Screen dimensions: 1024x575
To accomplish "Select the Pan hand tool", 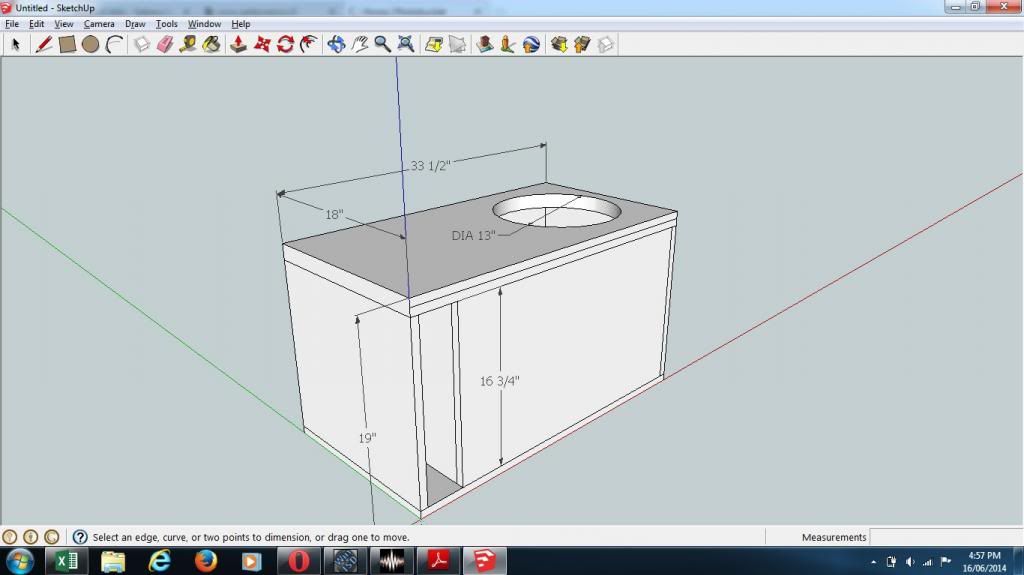I will click(359, 44).
